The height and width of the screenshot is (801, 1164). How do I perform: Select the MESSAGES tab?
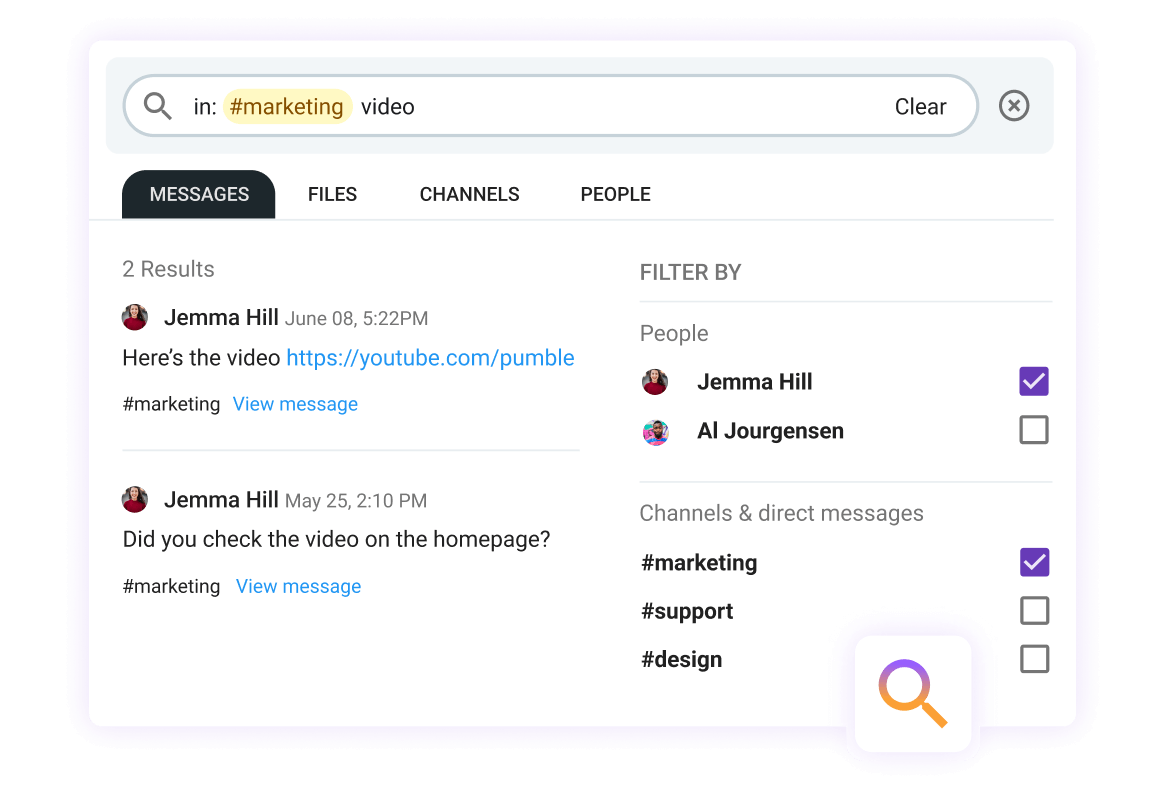199,194
